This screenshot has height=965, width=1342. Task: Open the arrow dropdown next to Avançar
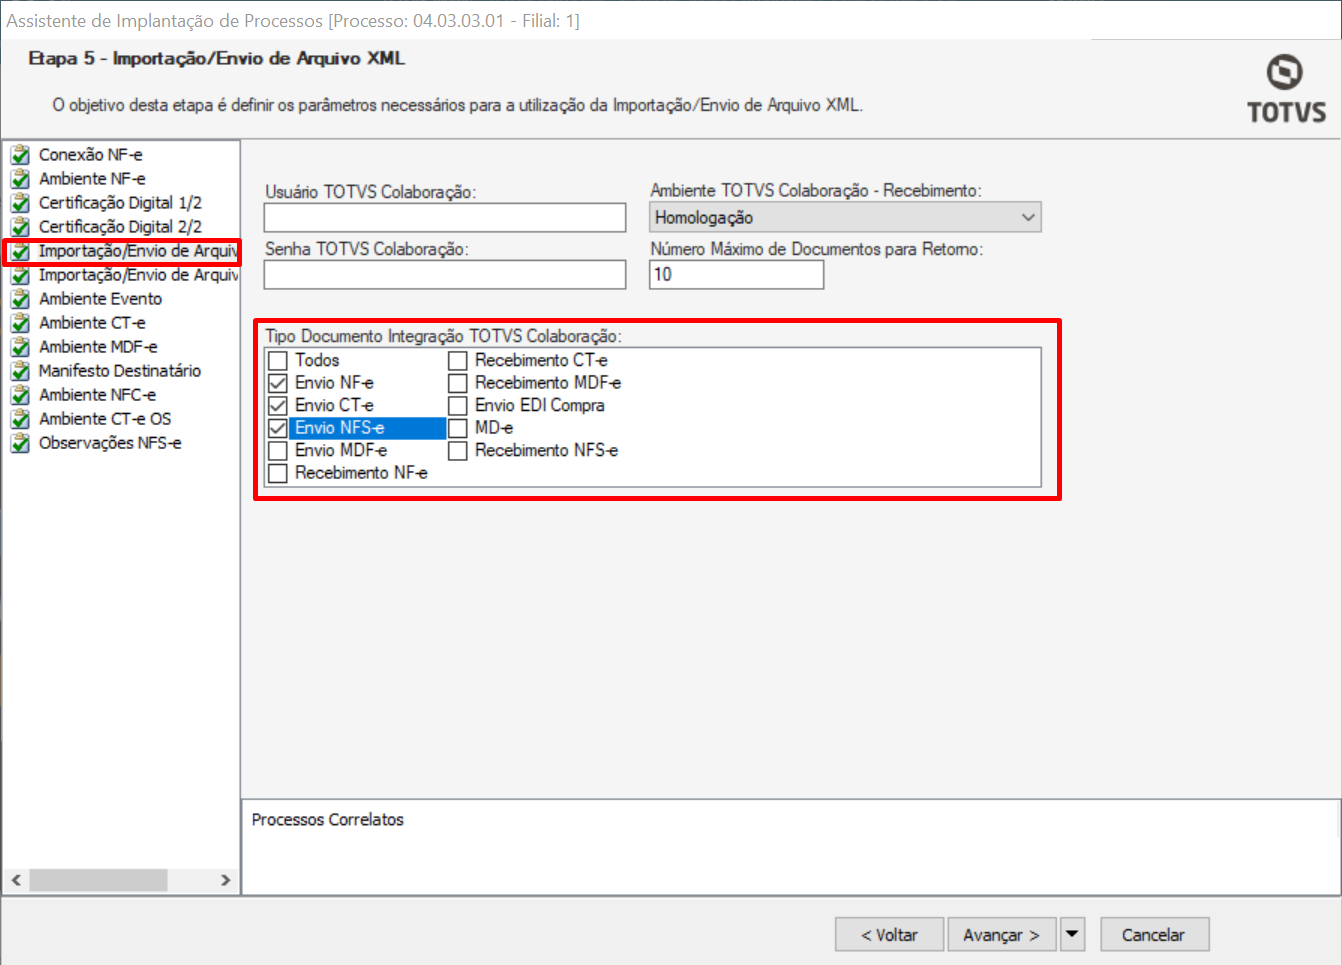(x=1072, y=934)
